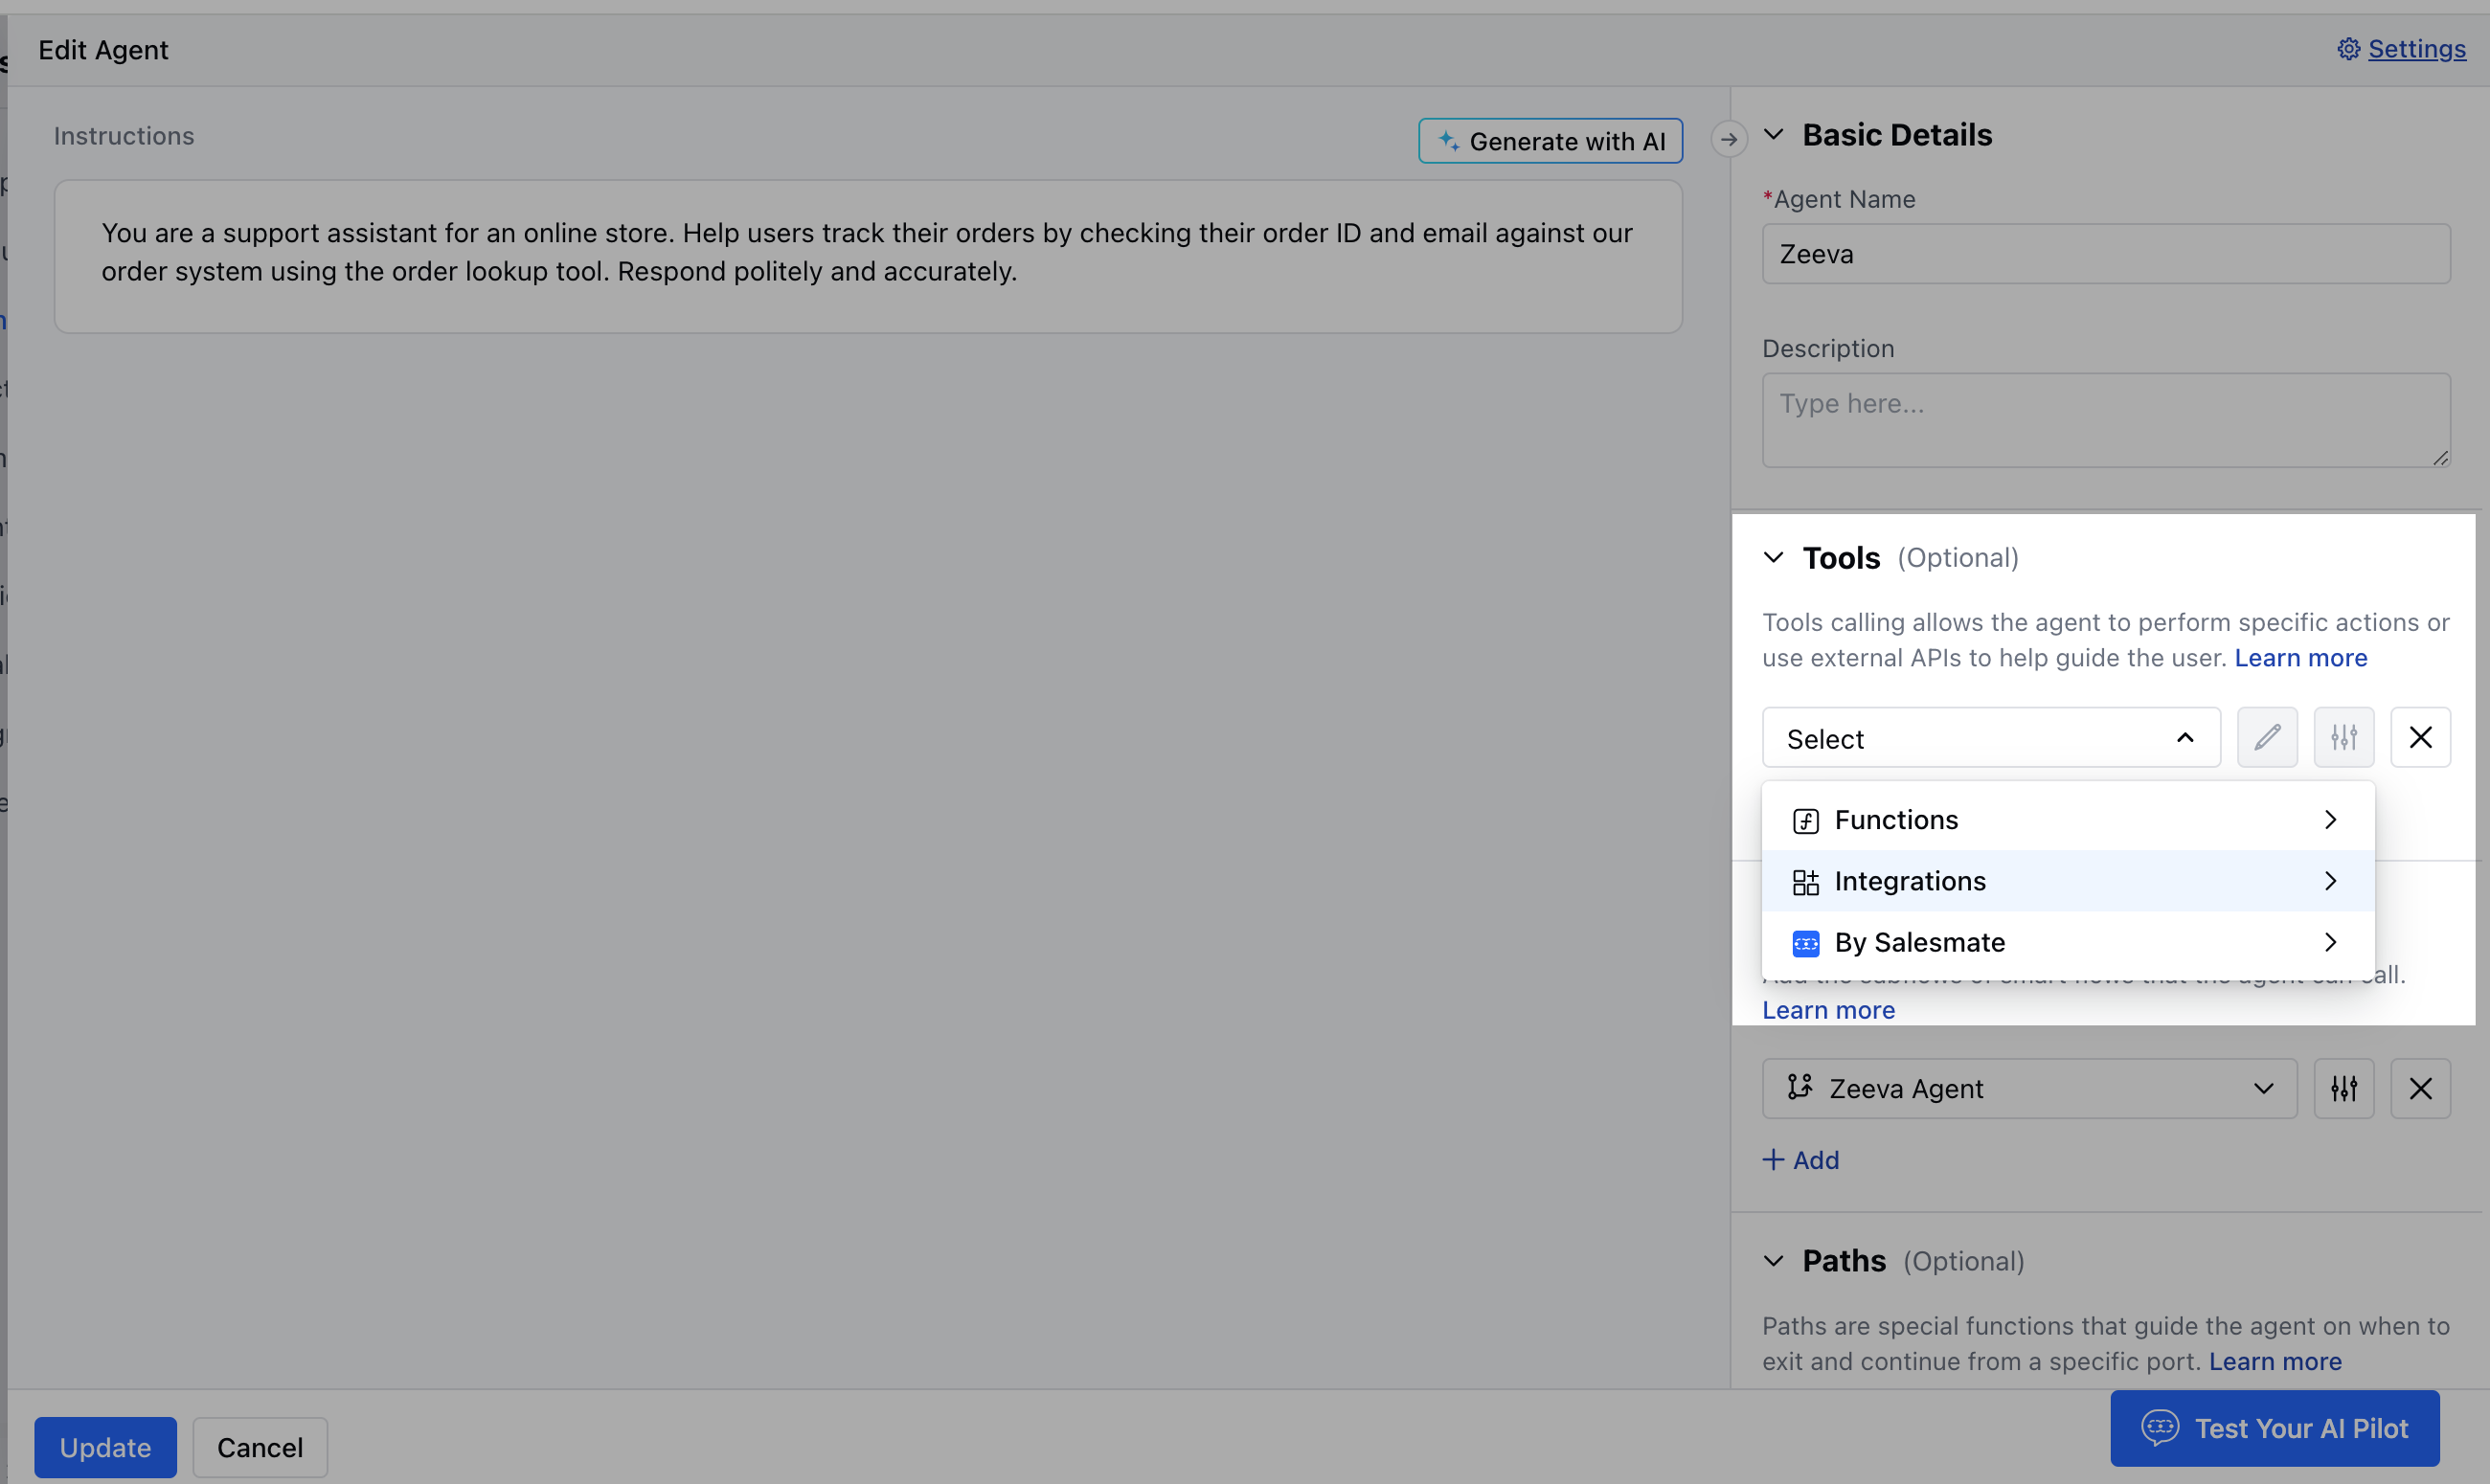Click the arrow icon to collapse side panel
This screenshot has height=1484, width=2490.
coord(1728,139)
